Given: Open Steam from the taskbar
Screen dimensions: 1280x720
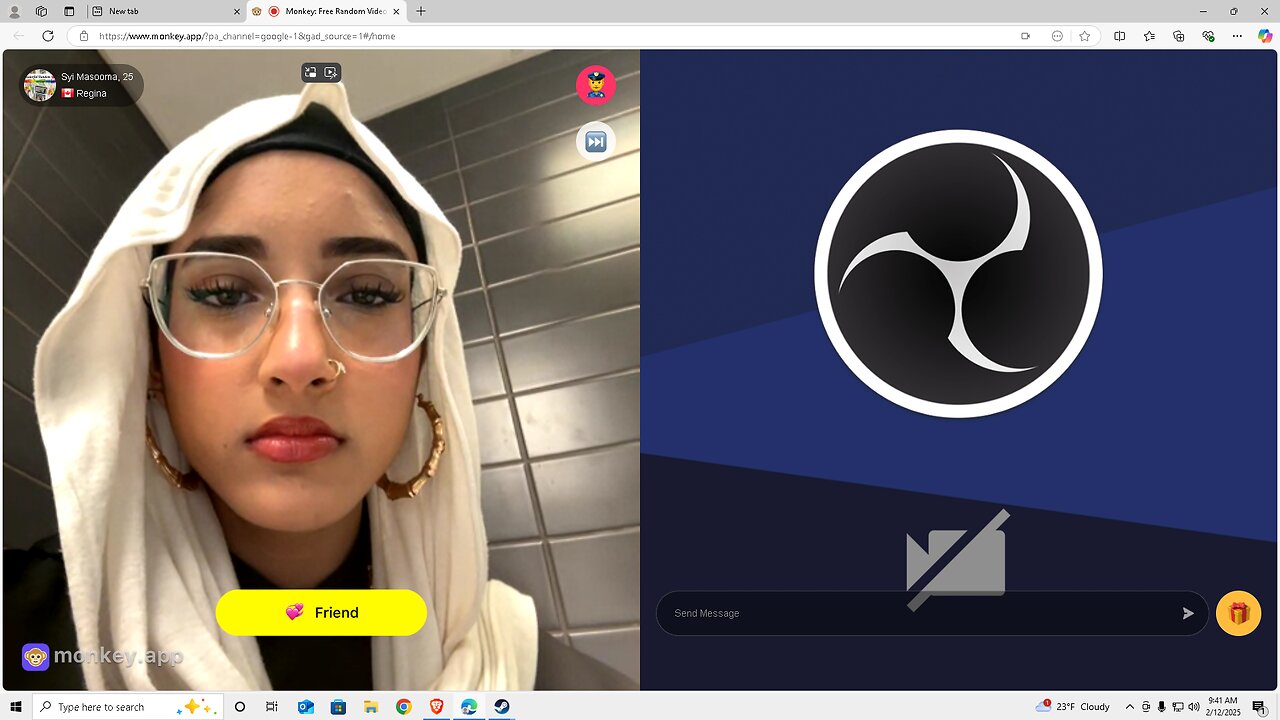Looking at the screenshot, I should pyautogui.click(x=502, y=707).
